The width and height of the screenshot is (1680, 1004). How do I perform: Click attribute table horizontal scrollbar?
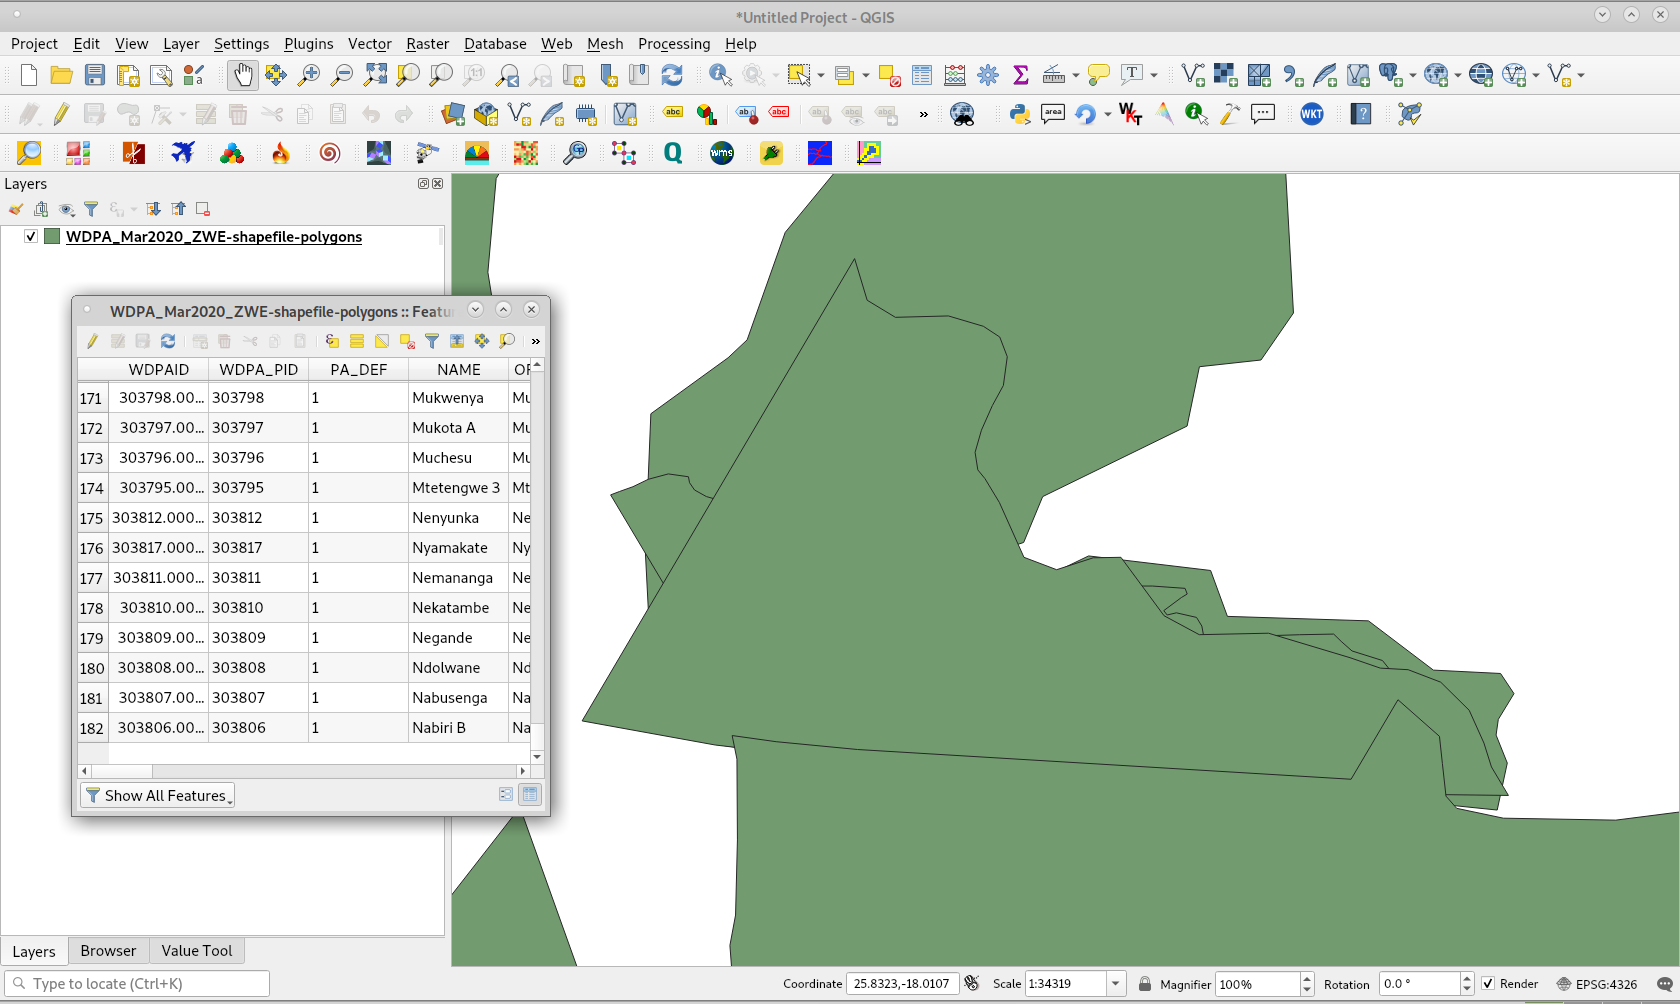[x=303, y=771]
